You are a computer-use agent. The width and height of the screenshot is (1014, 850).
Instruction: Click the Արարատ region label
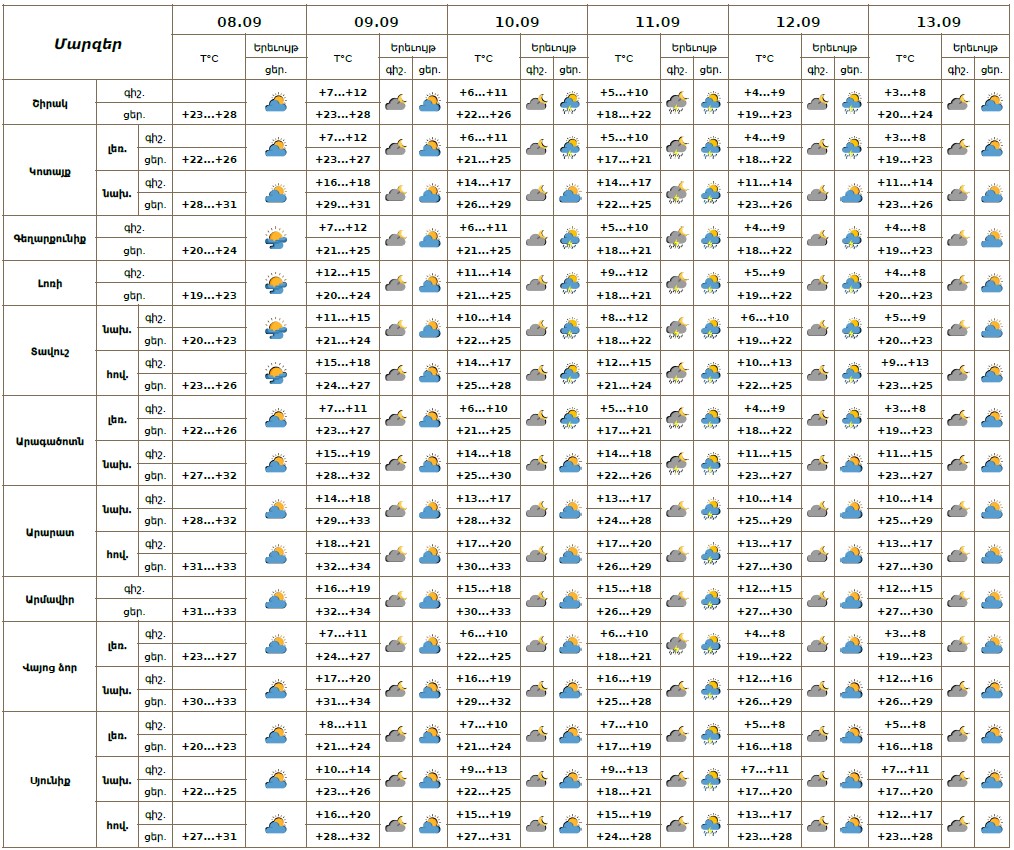49,532
